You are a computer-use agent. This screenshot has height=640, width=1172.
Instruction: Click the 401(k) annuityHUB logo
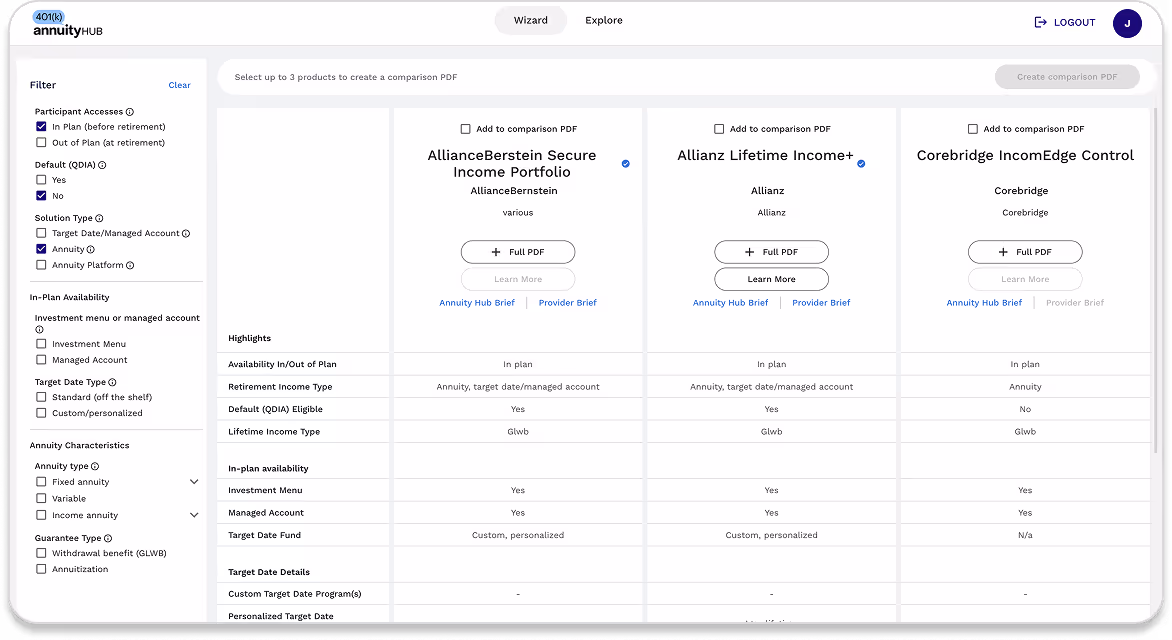click(67, 24)
